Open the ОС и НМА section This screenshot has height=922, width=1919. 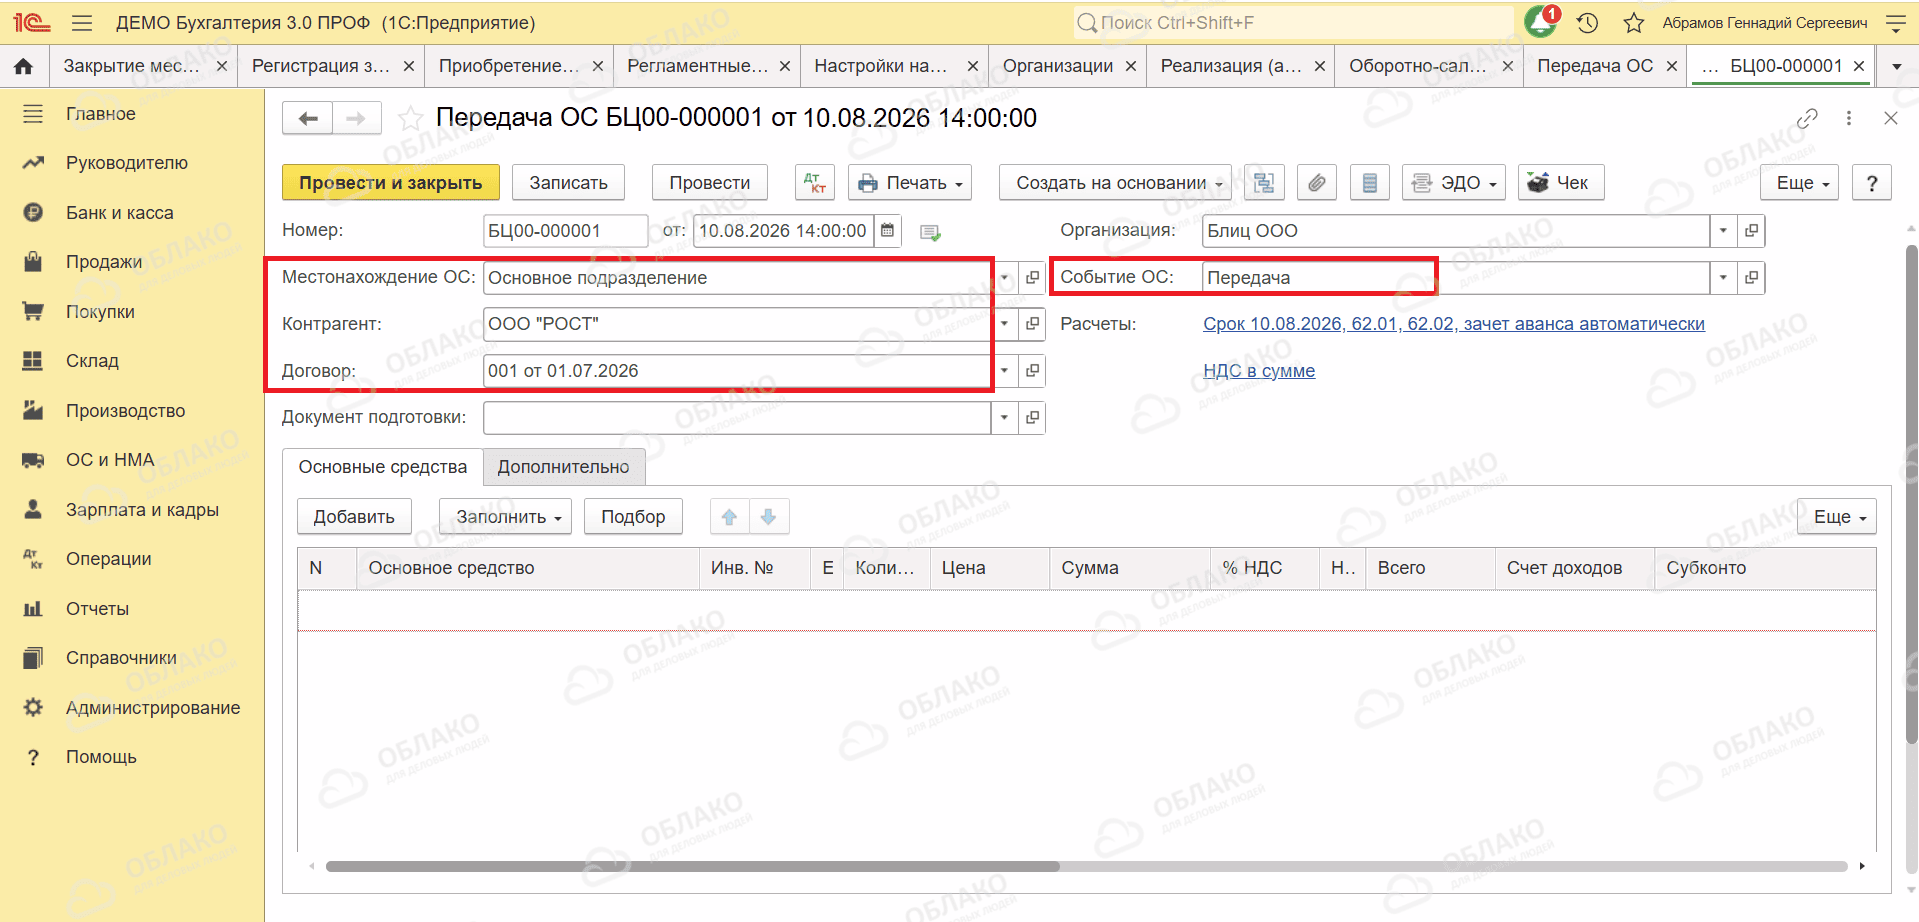(x=110, y=460)
